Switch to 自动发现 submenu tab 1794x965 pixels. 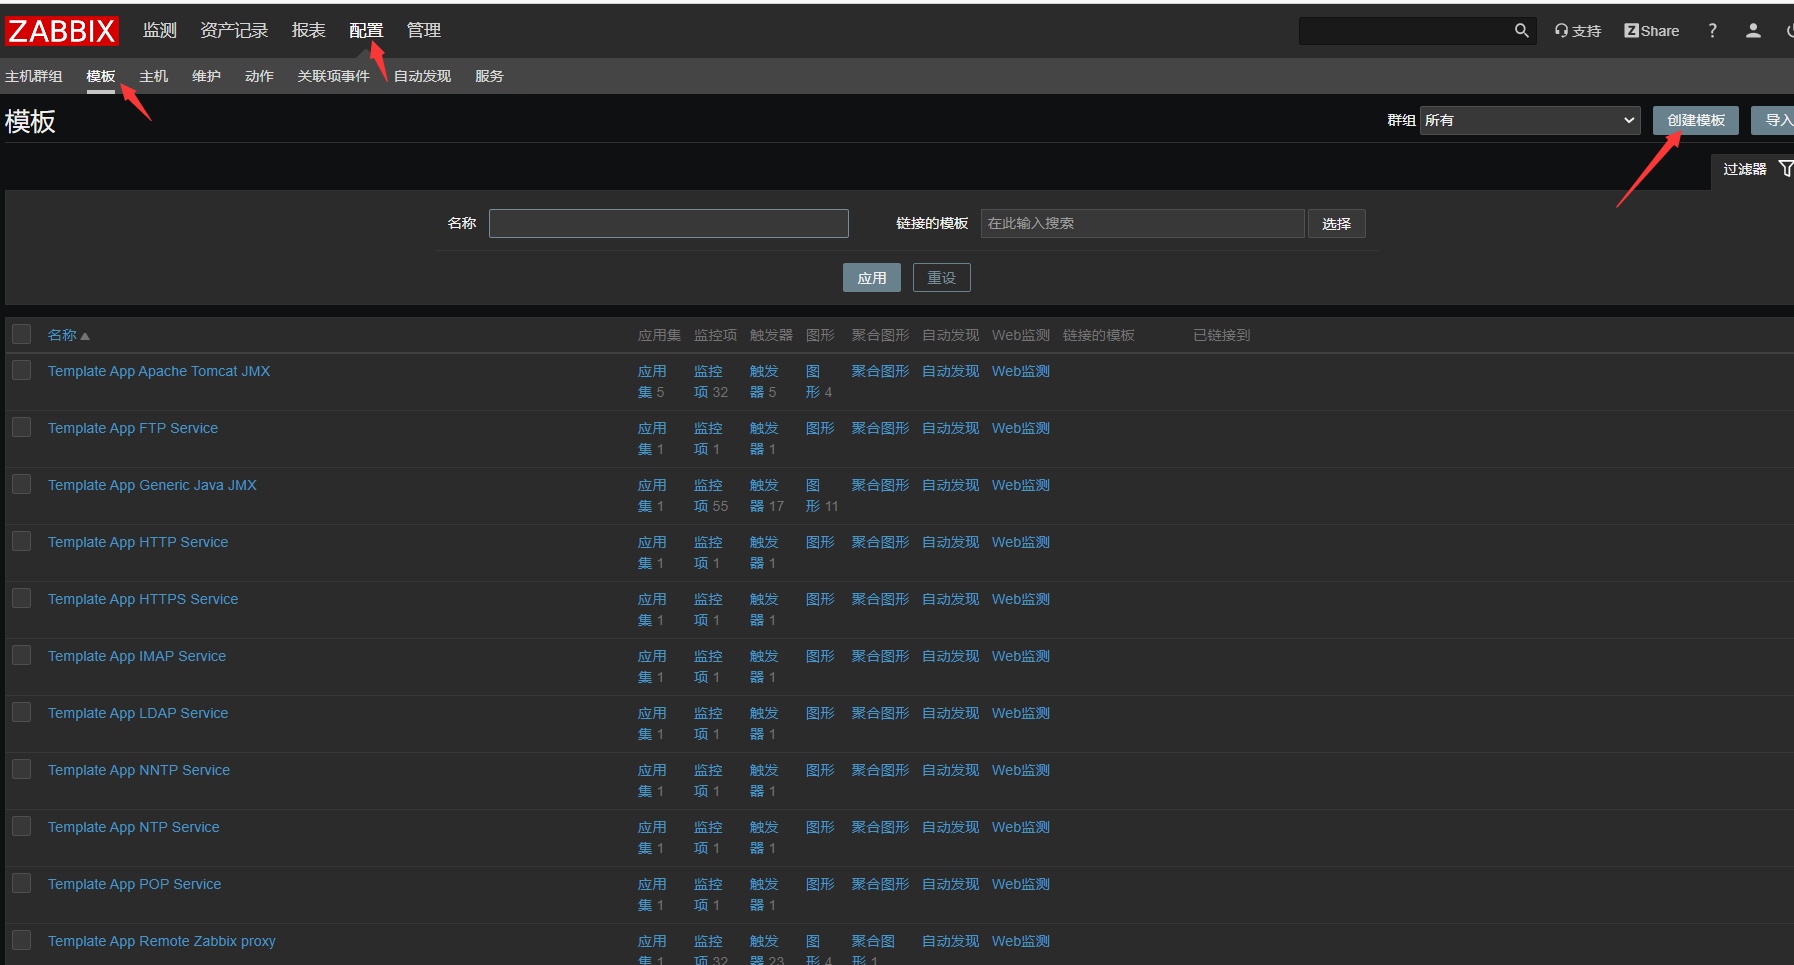point(422,76)
